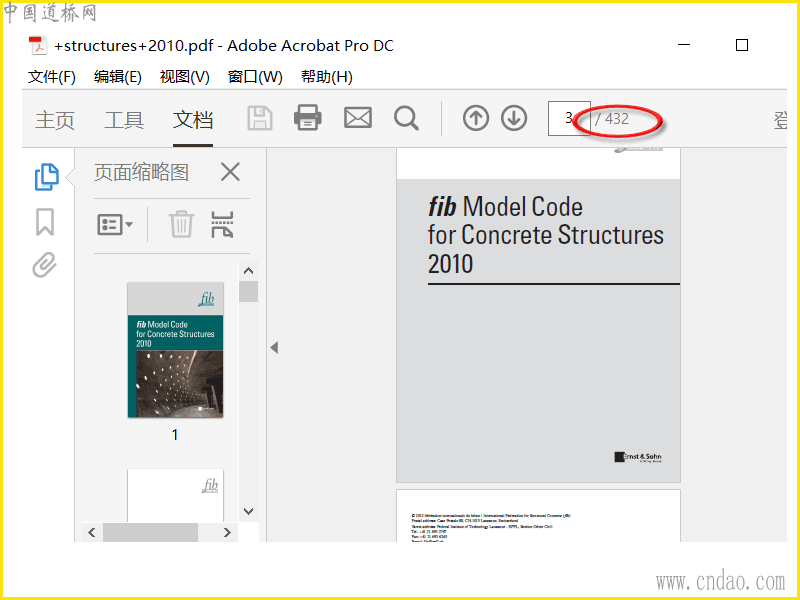The width and height of the screenshot is (800, 600).
Task: Click thumbnail panel scroll down arrow
Action: 248,511
